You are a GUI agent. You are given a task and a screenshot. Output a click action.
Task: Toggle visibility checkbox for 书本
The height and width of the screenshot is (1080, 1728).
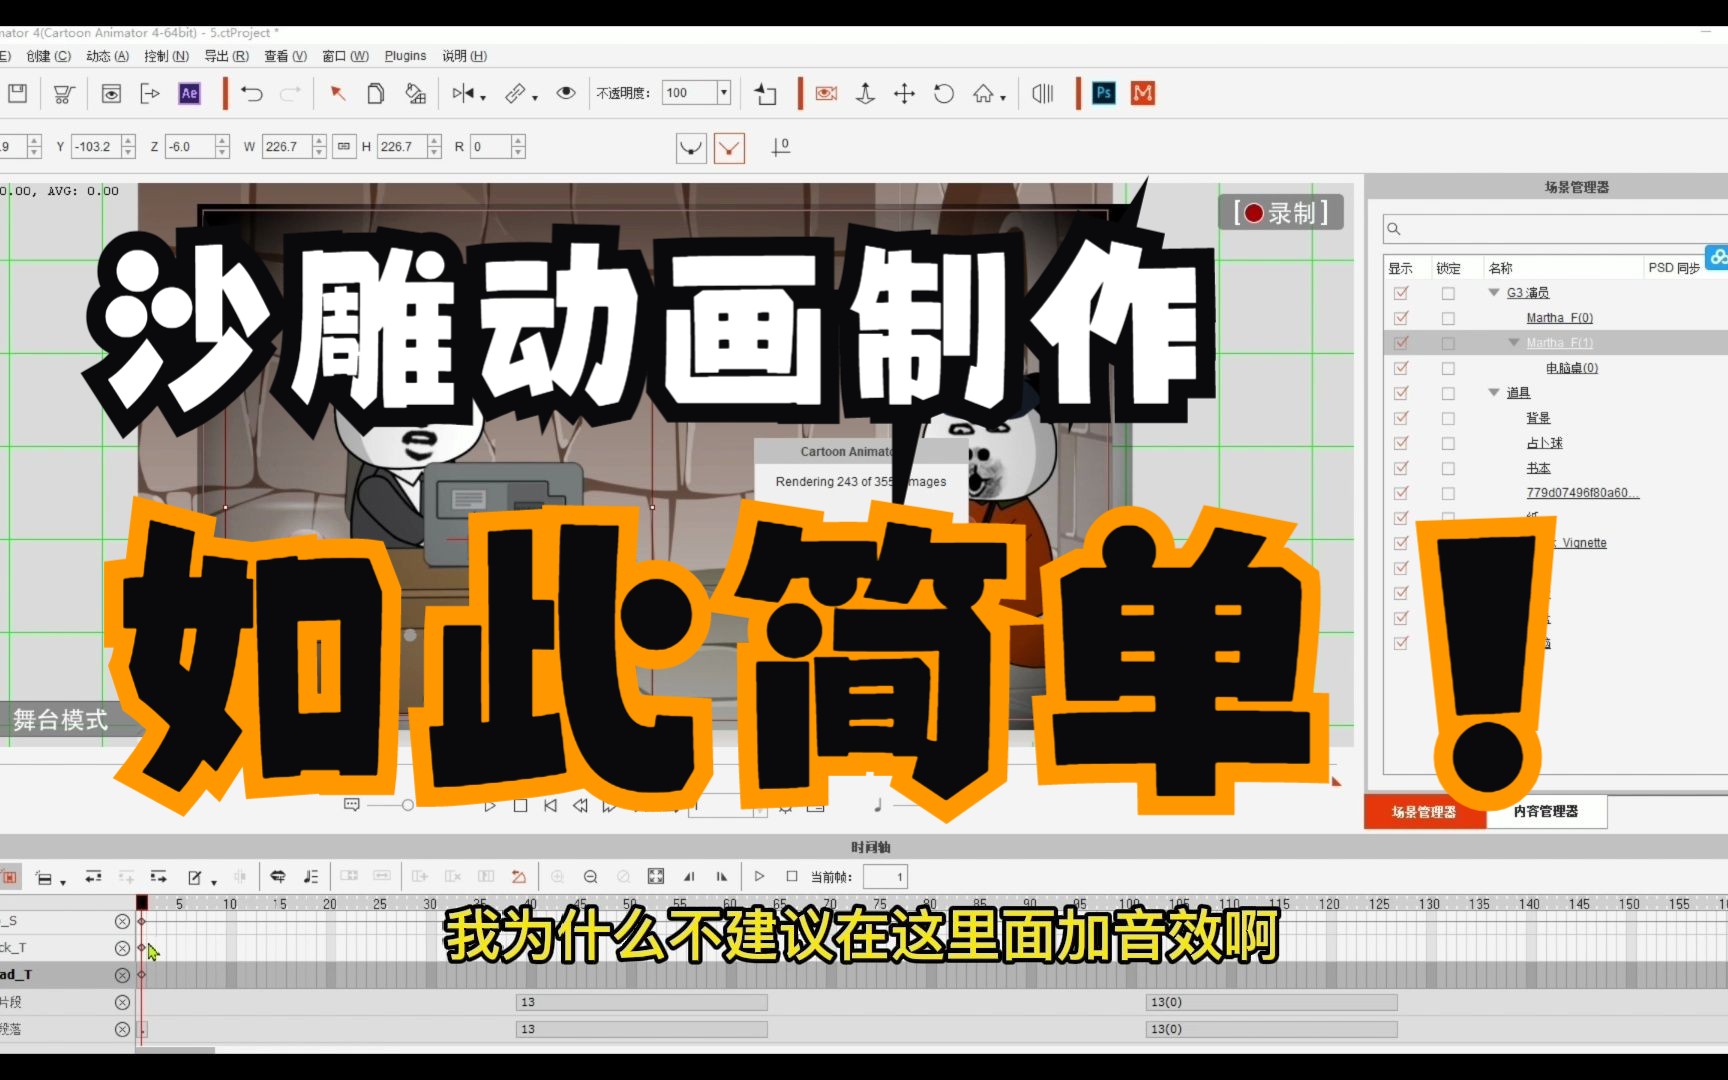pos(1401,468)
